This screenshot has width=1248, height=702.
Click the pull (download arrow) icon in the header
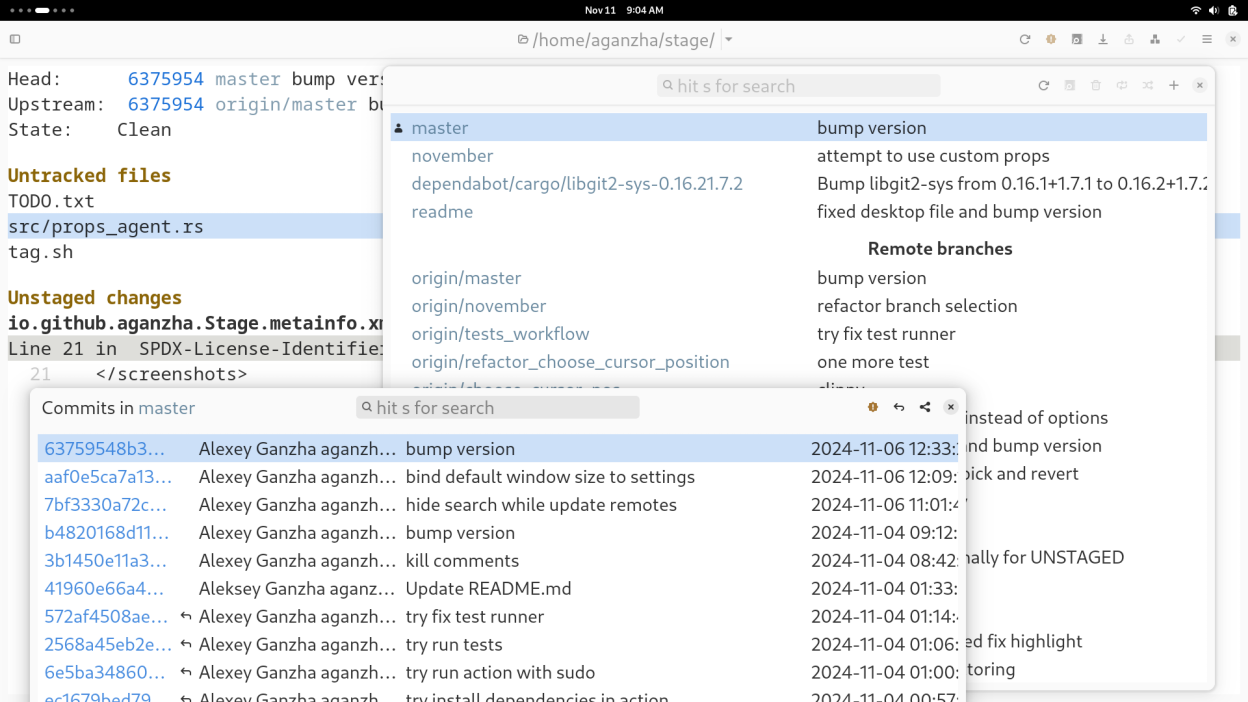(x=1103, y=40)
